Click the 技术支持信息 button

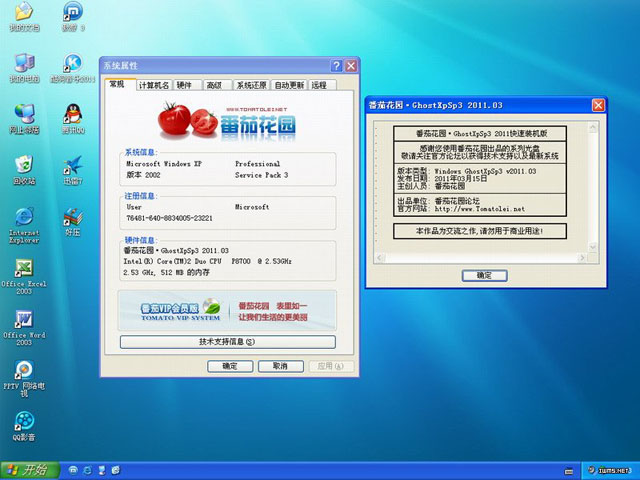pos(227,342)
